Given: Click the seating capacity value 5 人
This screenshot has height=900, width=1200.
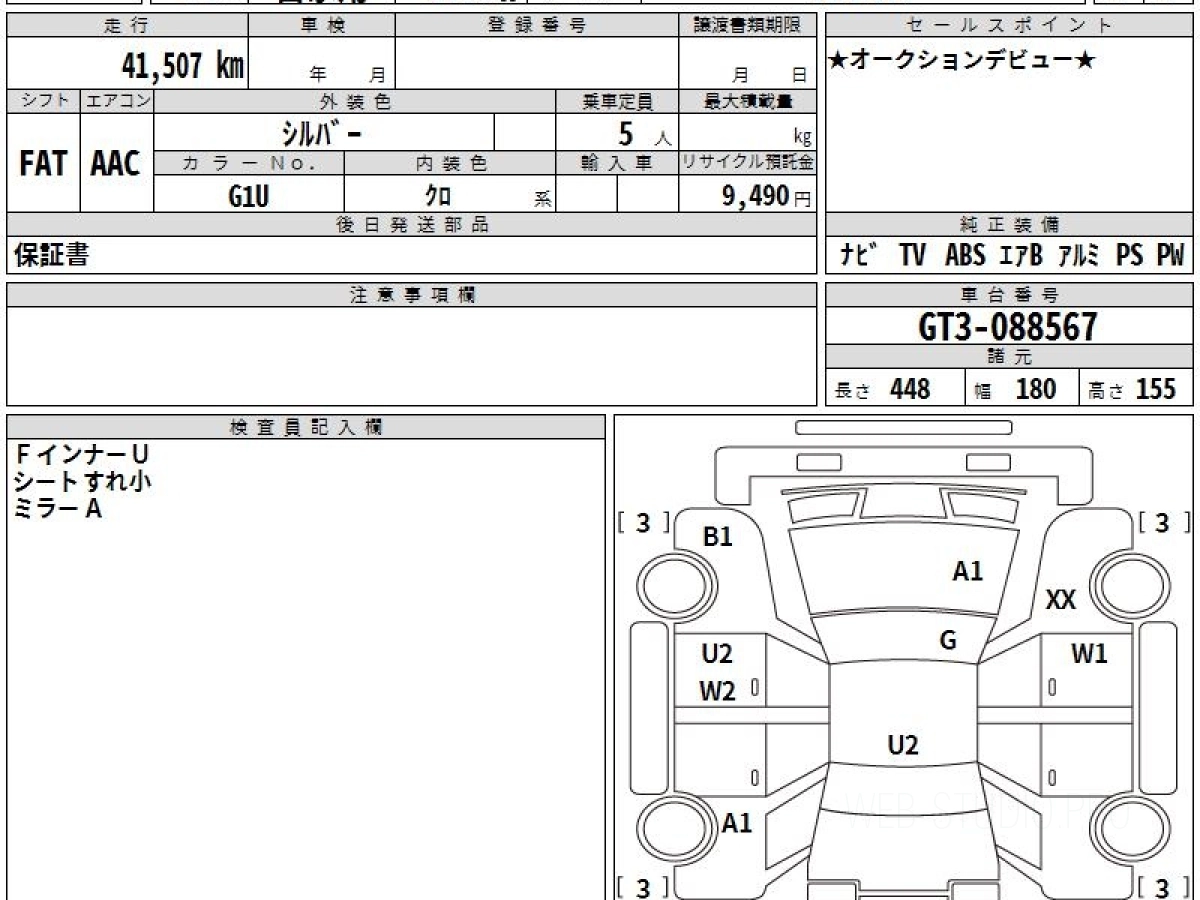Looking at the screenshot, I should pyautogui.click(x=644, y=134).
